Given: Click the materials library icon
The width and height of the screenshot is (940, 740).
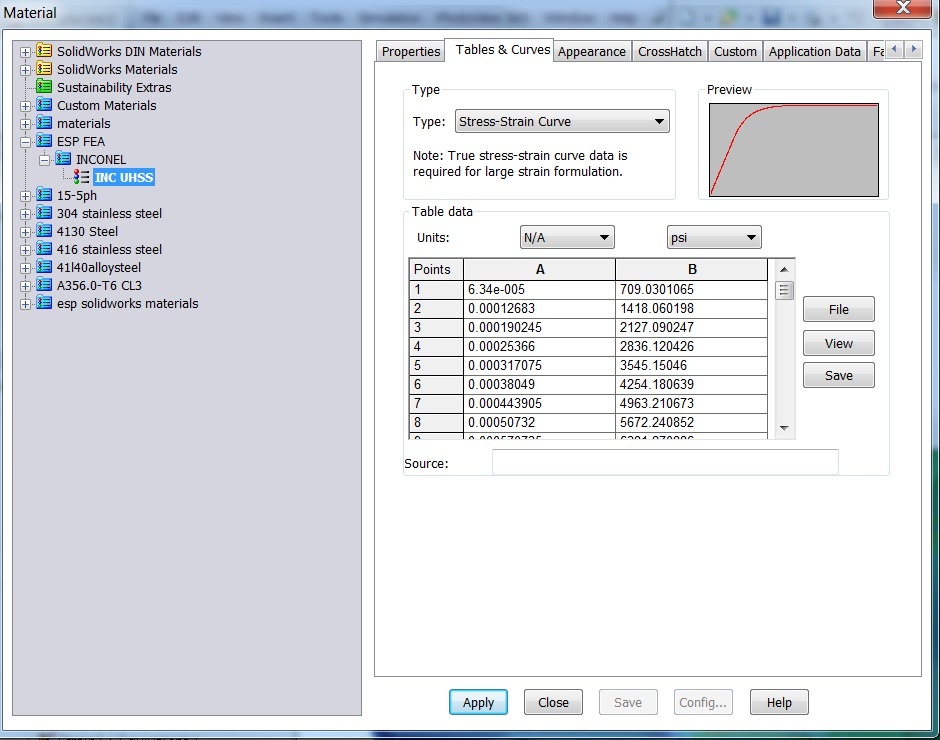Looking at the screenshot, I should click(44, 123).
